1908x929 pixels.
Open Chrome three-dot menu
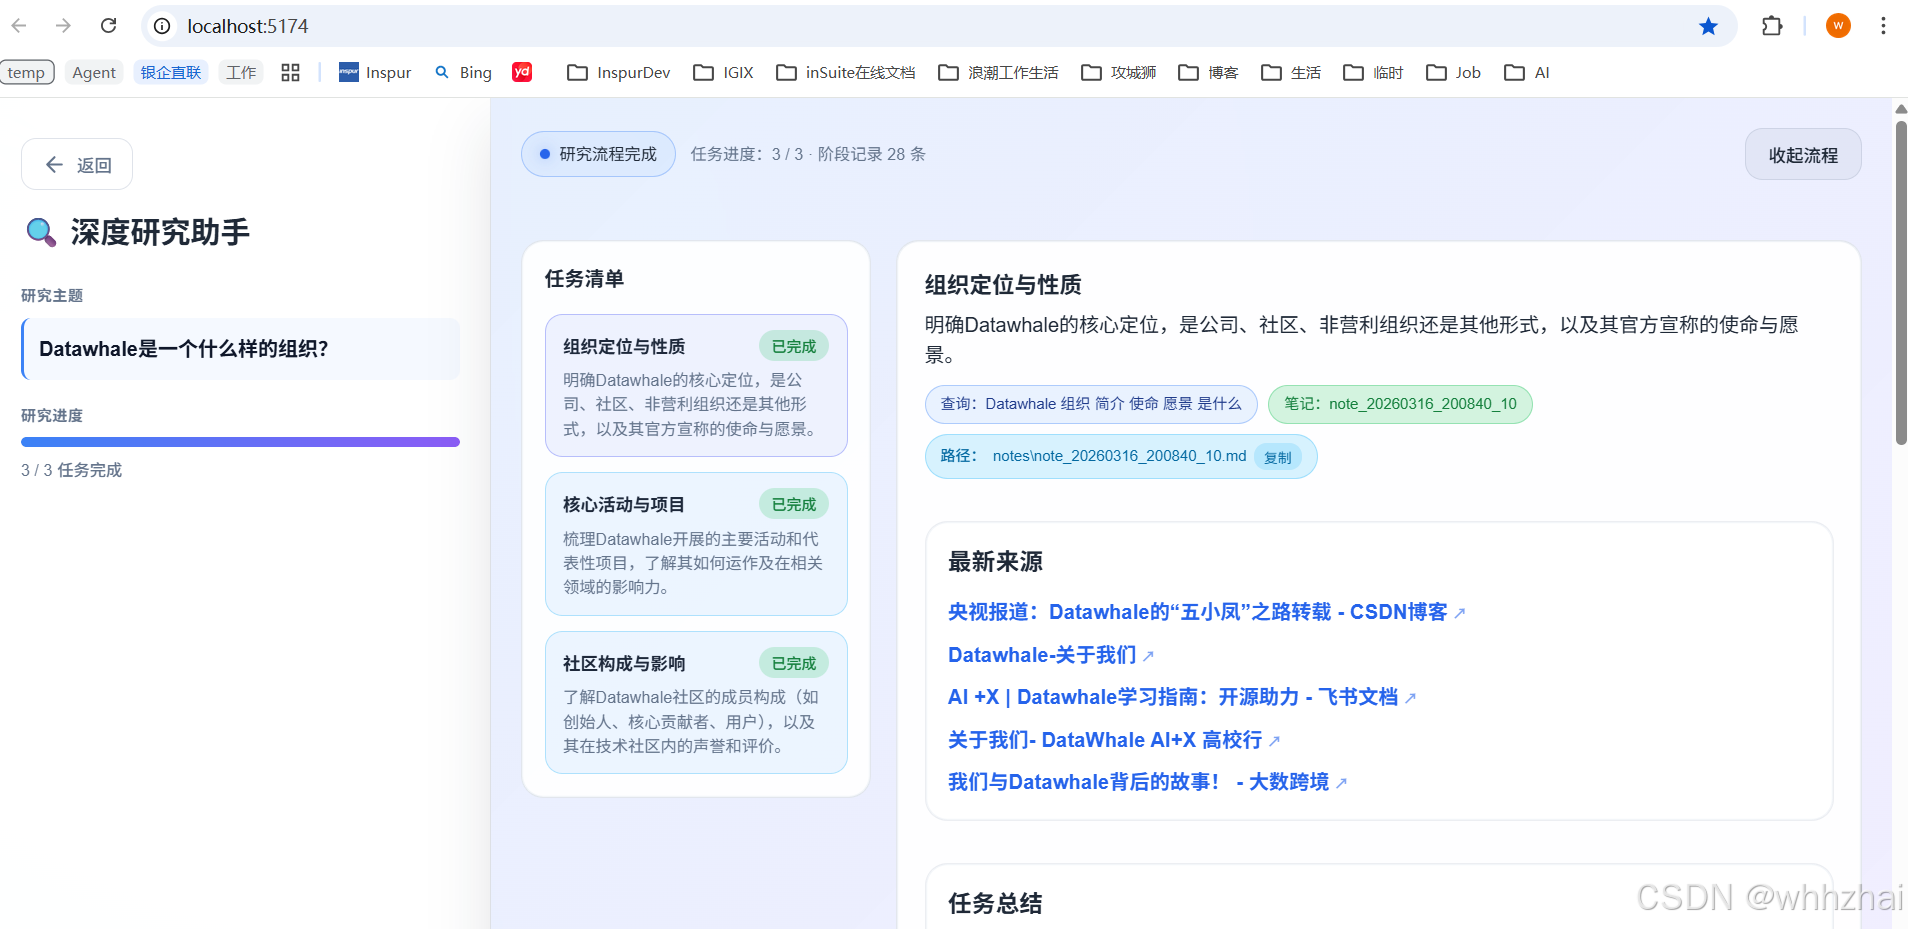1883,26
